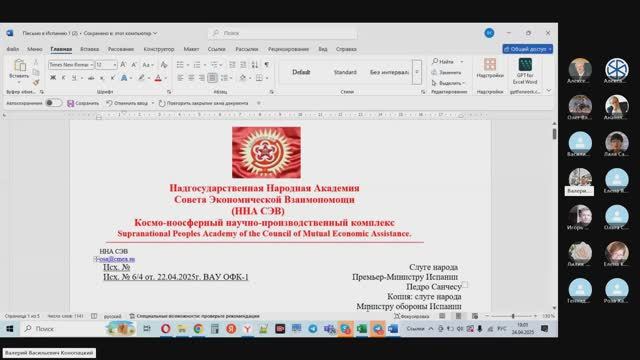Toggle the Автосохранение autosave switch
640x360 pixels.
click(x=53, y=103)
